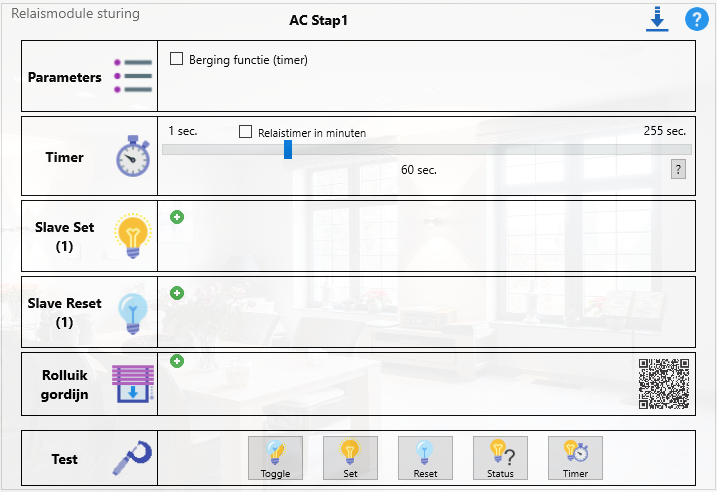This screenshot has width=717, height=492.
Task: Click the QR code image
Action: 664,384
